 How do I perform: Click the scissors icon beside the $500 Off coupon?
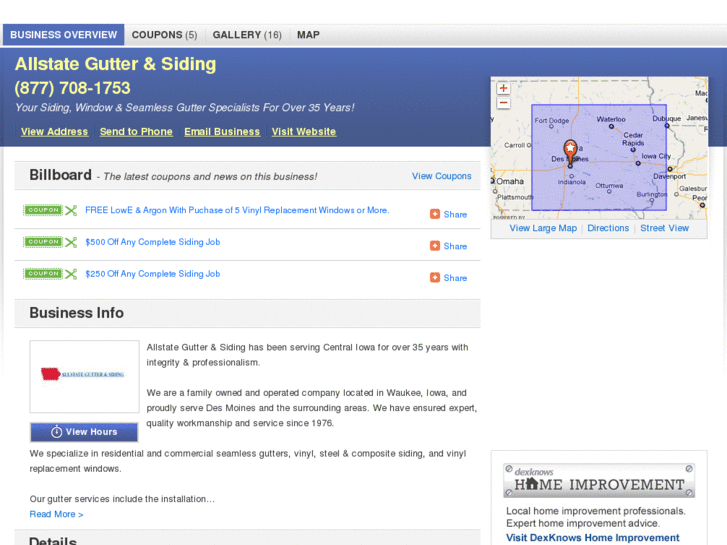[x=71, y=242]
